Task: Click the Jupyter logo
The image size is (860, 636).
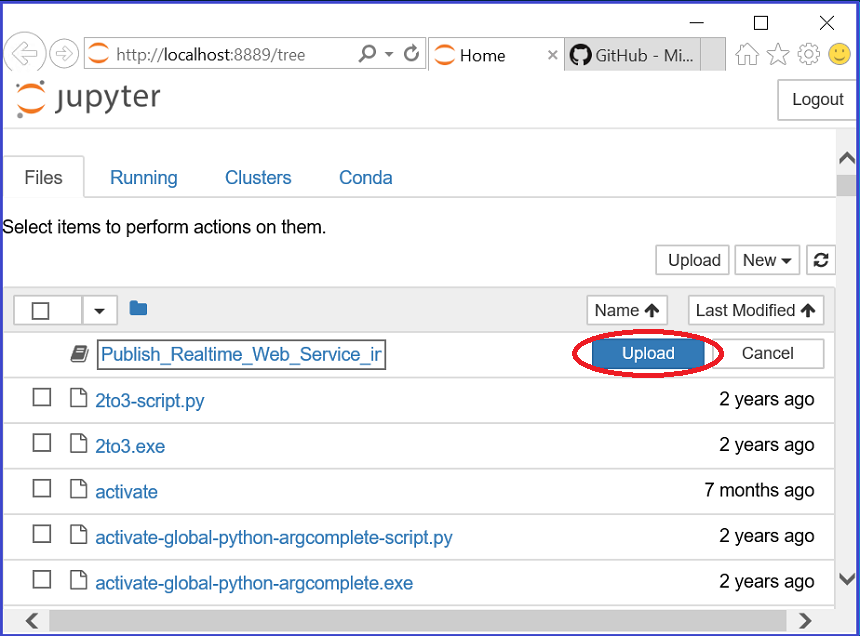Action: [88, 99]
